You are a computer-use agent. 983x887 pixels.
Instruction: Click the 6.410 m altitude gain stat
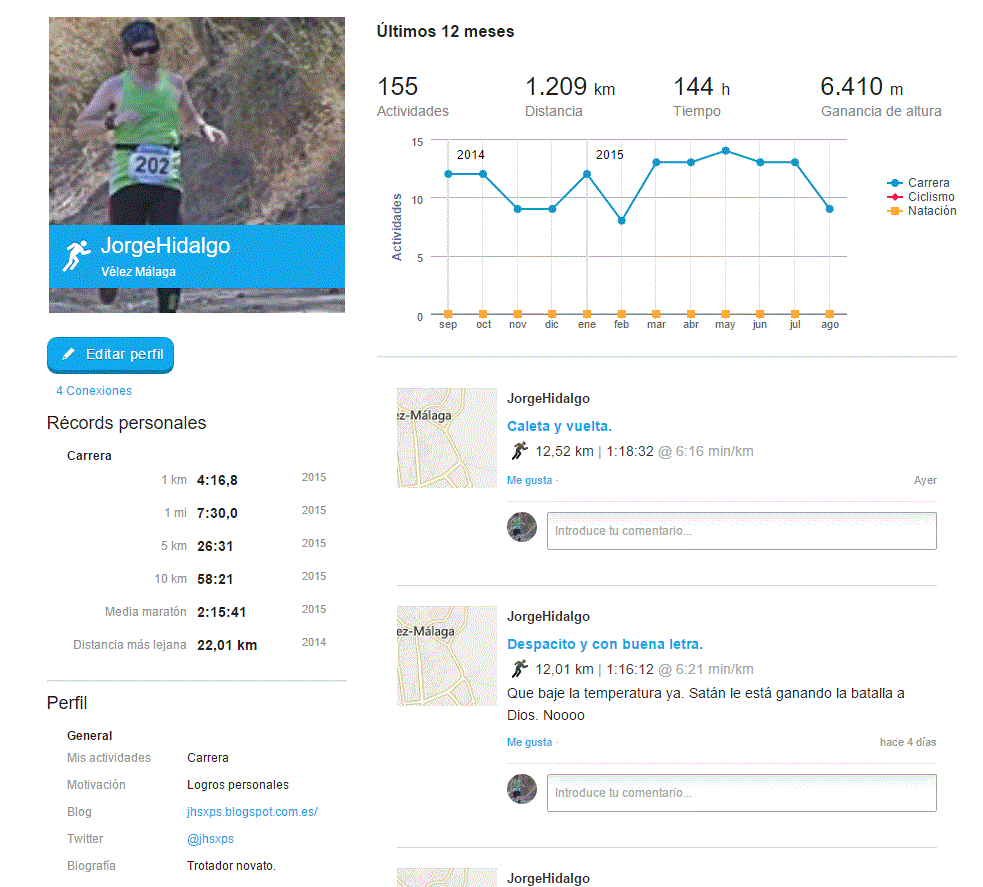tap(881, 97)
